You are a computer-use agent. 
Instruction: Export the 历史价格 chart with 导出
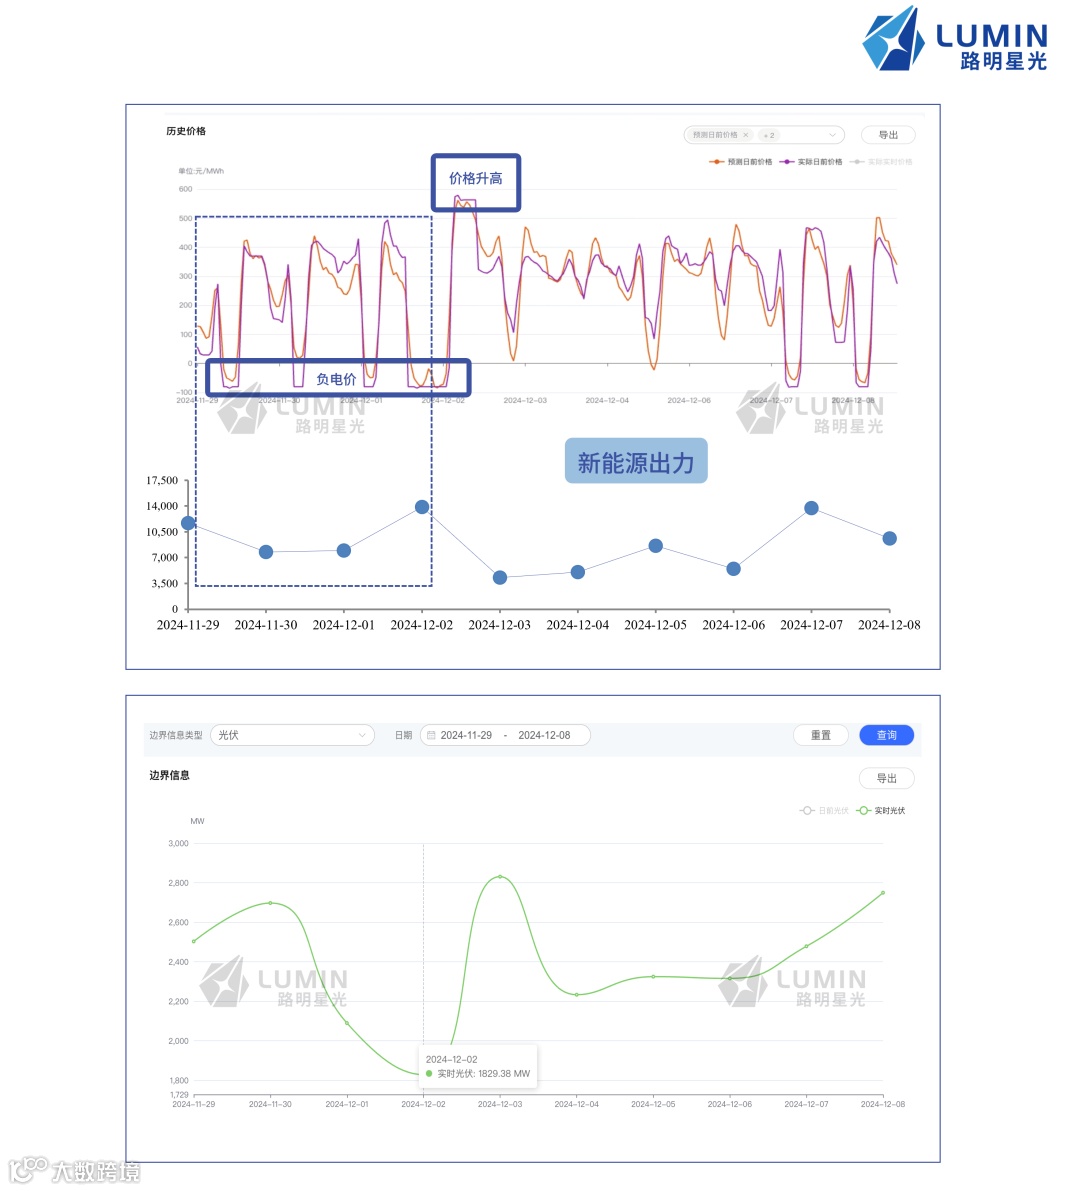click(x=888, y=135)
